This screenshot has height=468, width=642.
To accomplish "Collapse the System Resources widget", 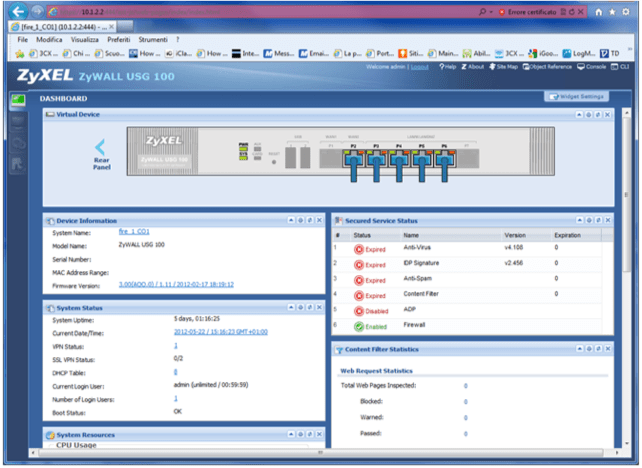I will pos(291,434).
